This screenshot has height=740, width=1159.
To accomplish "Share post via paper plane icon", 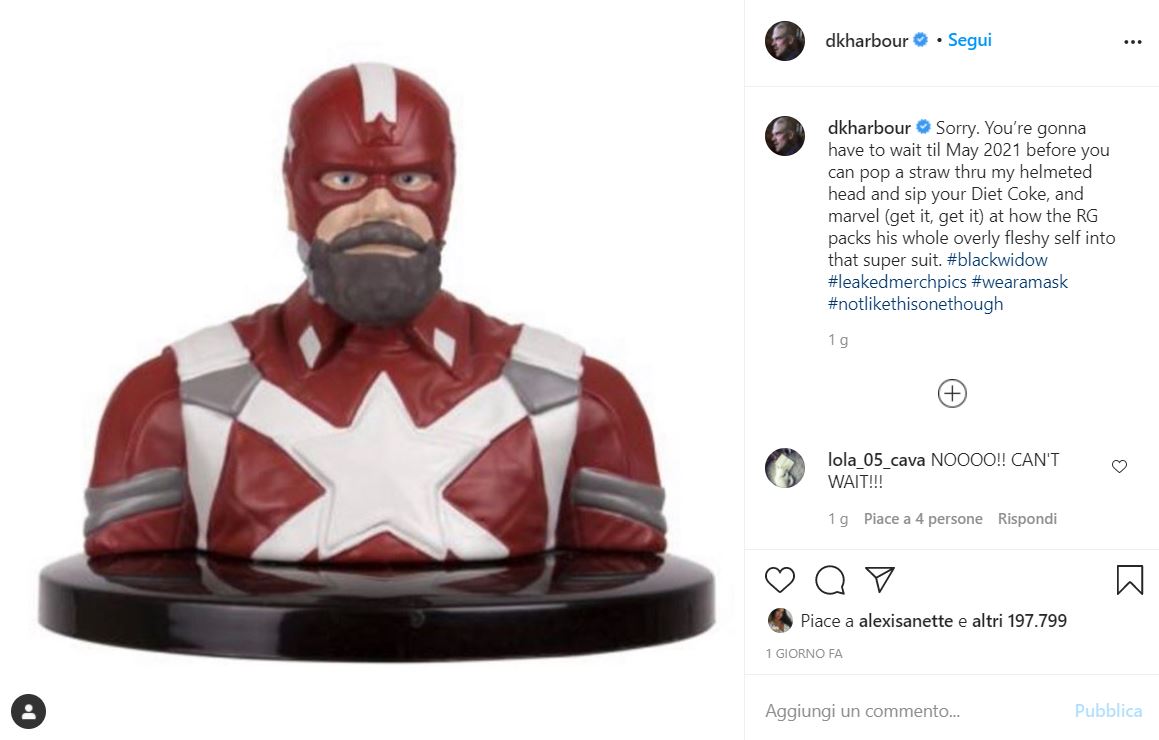I will [880, 580].
